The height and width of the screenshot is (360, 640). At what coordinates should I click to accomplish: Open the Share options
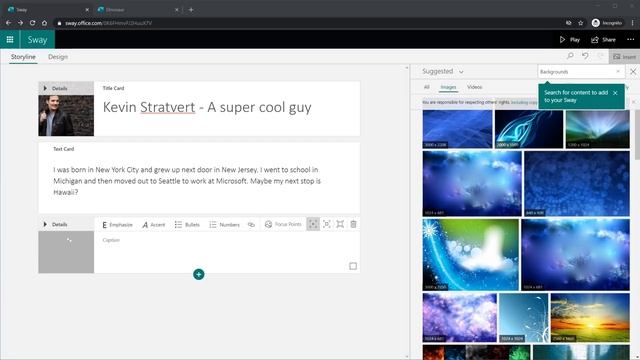click(x=603, y=40)
